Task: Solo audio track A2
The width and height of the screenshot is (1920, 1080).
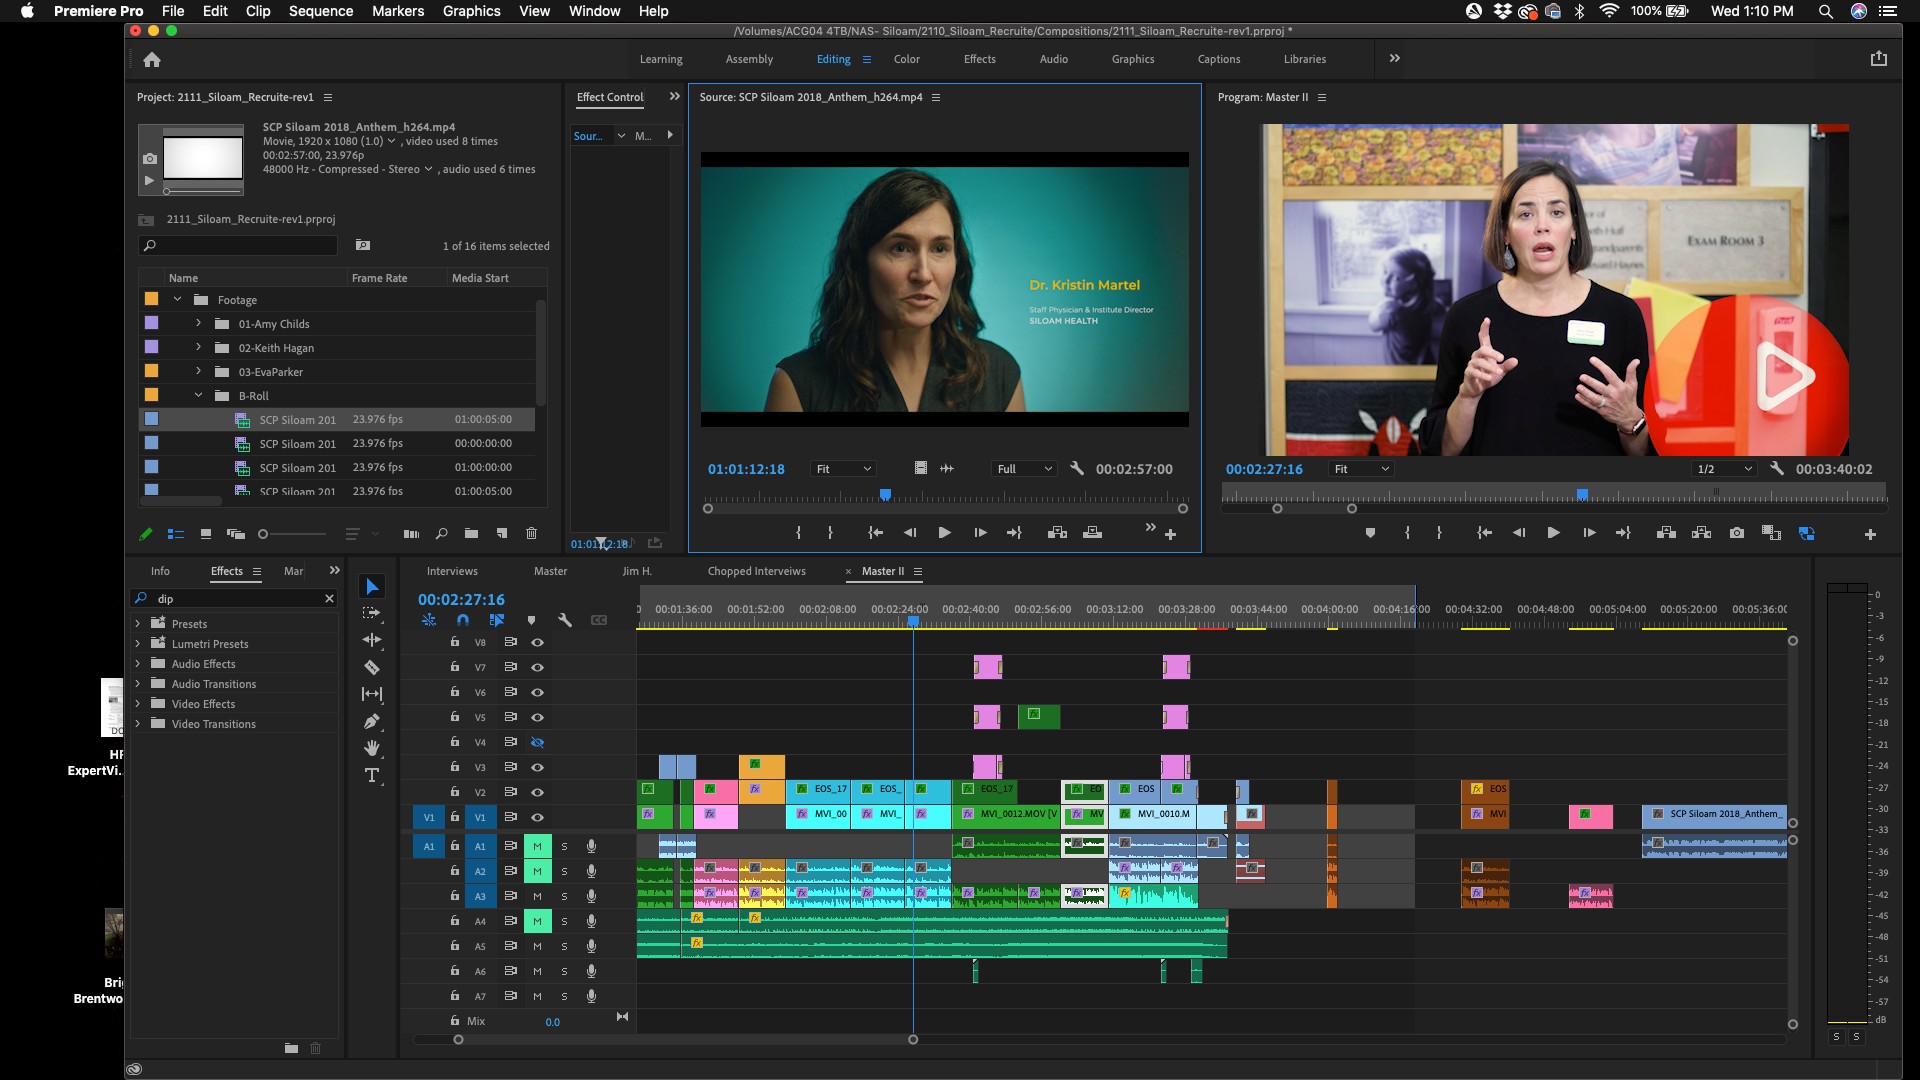Action: coord(564,871)
